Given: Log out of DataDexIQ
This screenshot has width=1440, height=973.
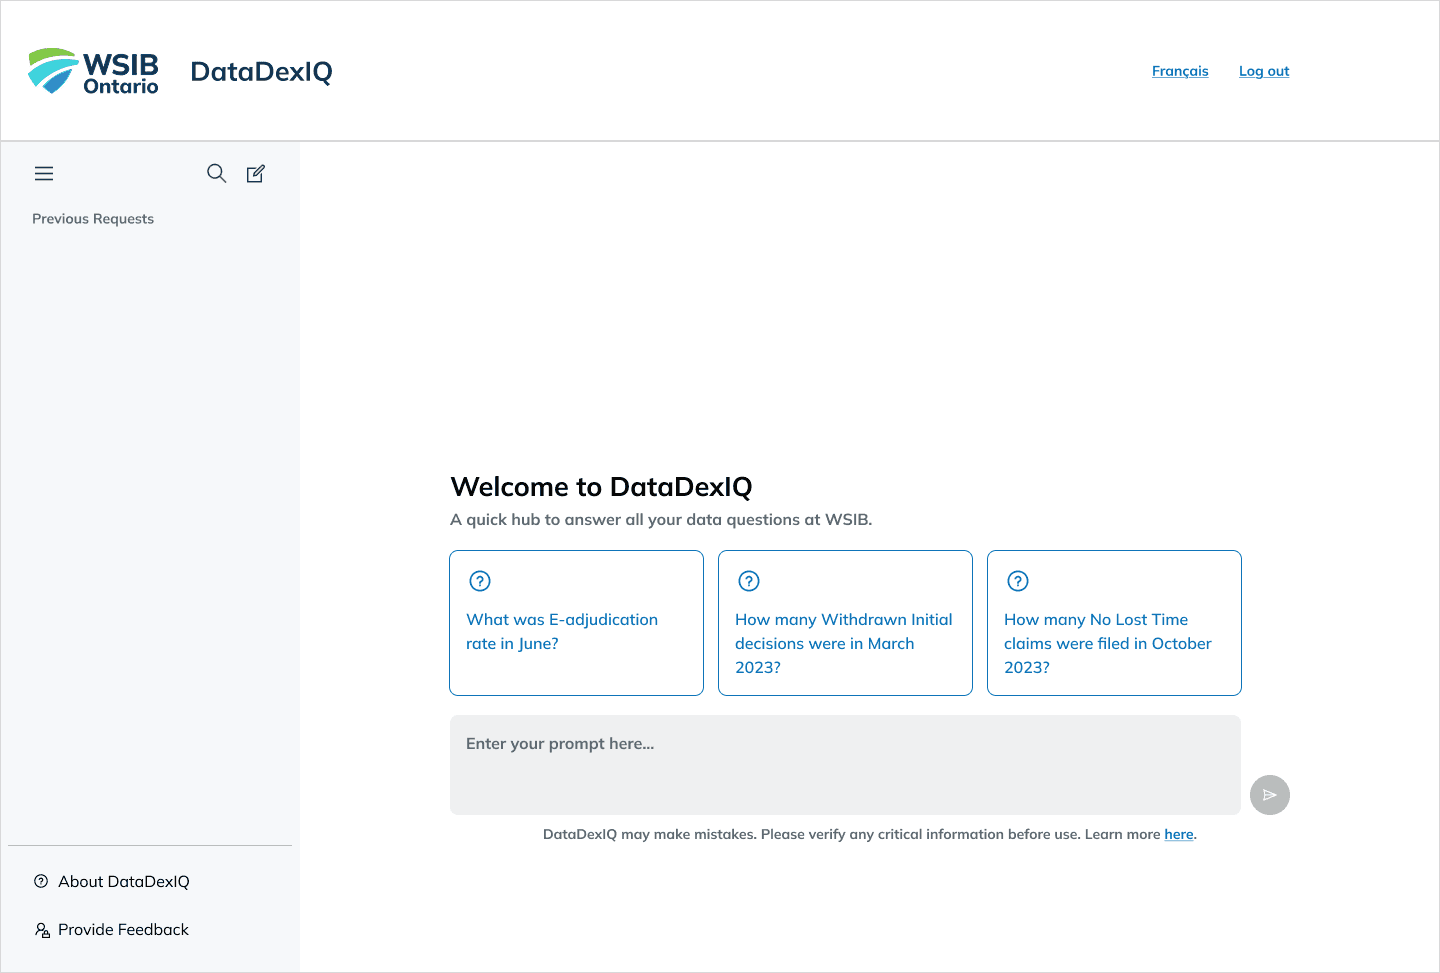Looking at the screenshot, I should point(1264,71).
